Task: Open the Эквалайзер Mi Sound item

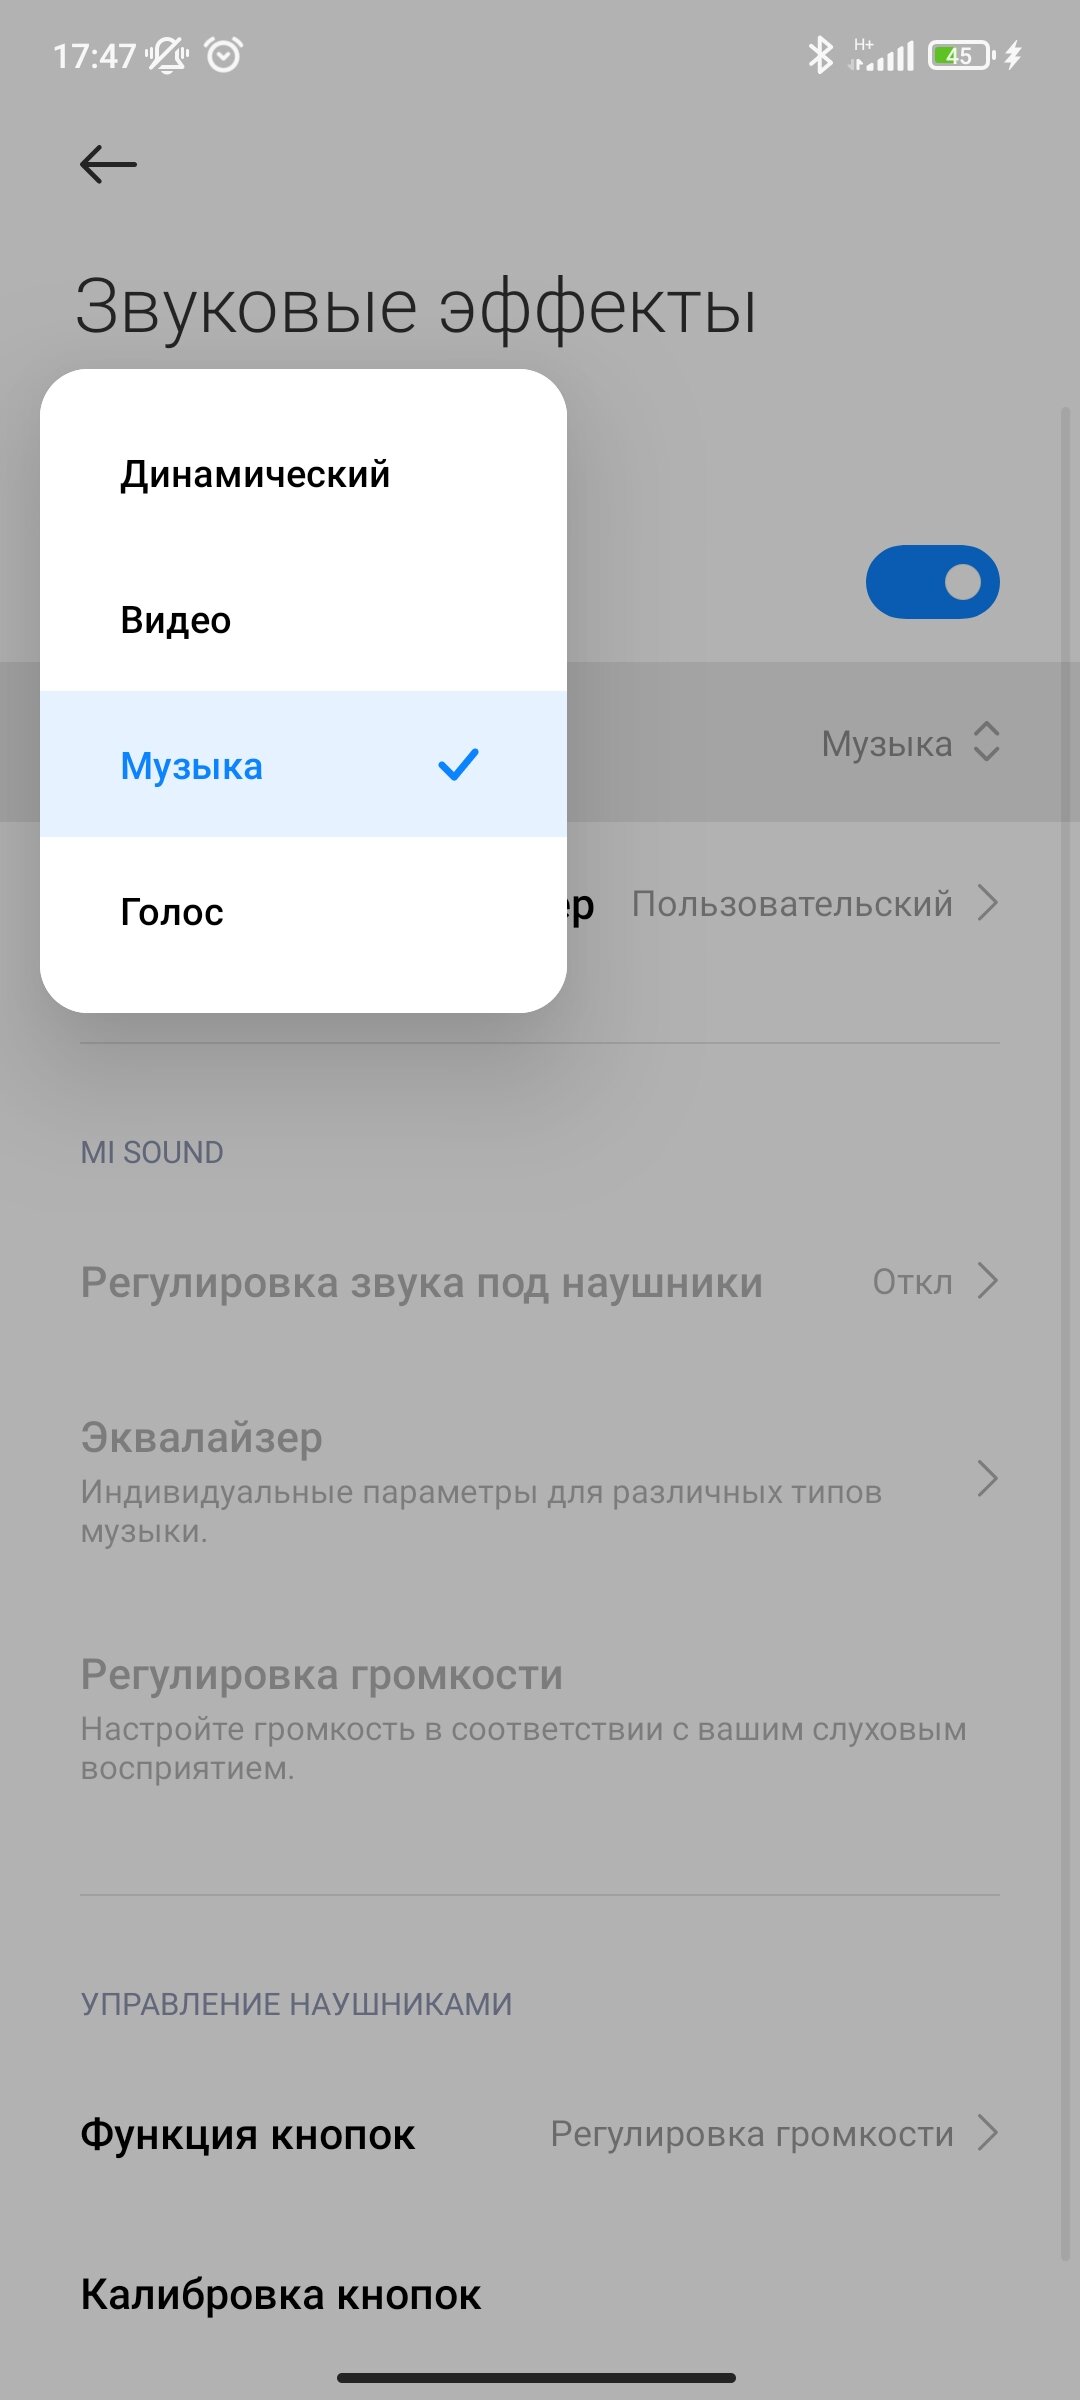Action: pos(540,1479)
